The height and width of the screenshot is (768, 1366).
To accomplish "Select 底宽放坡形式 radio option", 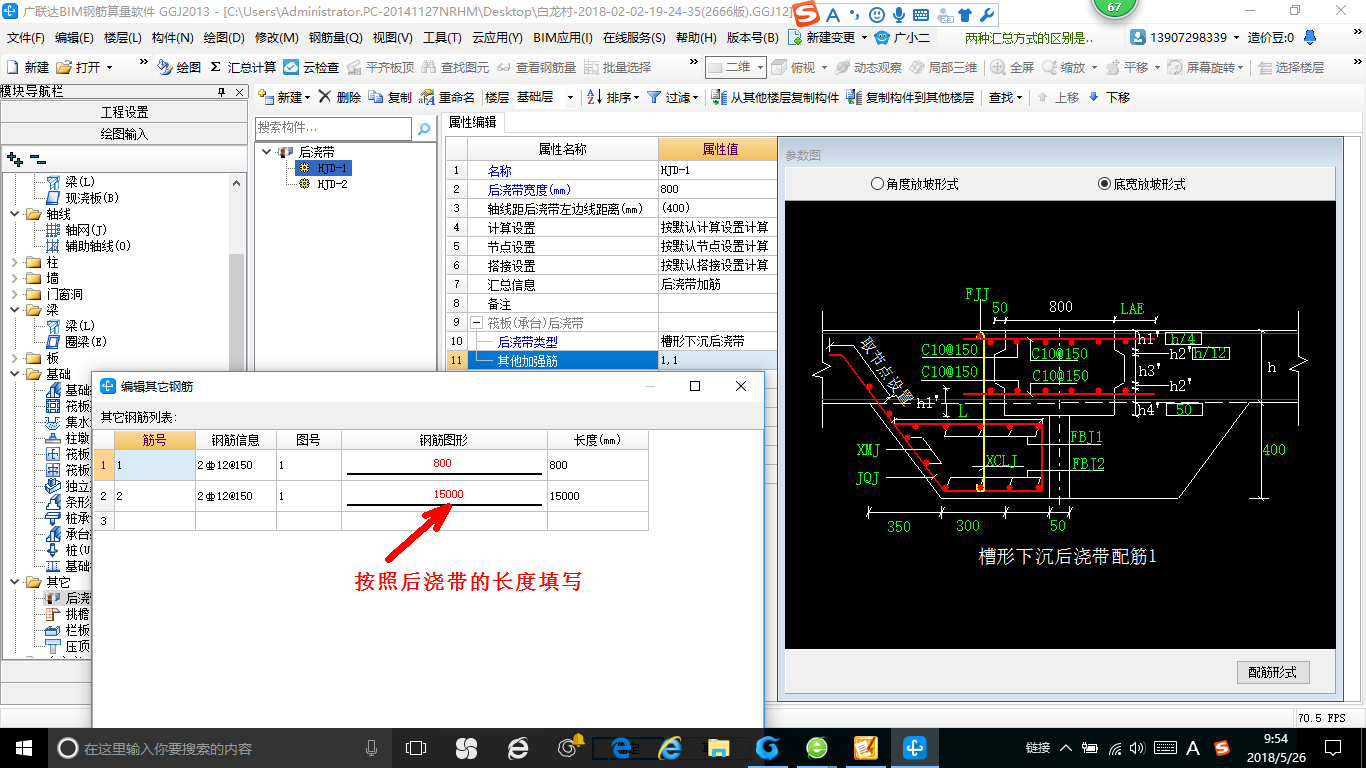I will click(1142, 184).
